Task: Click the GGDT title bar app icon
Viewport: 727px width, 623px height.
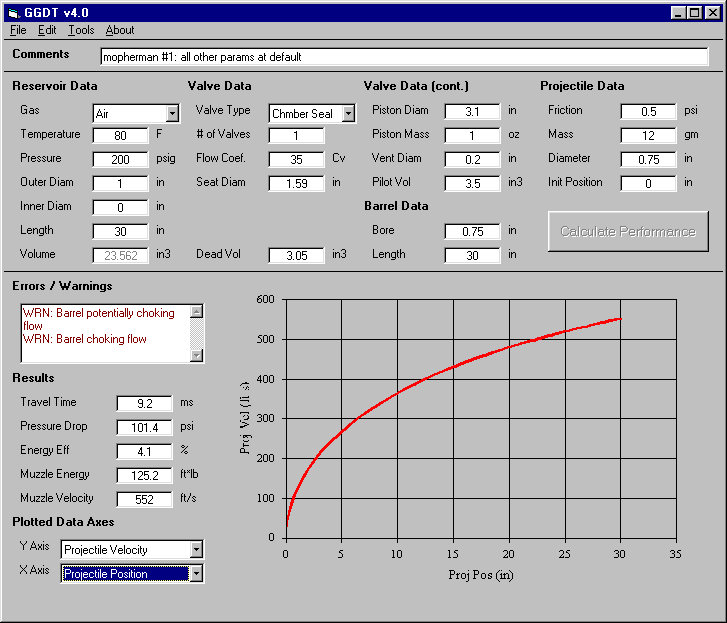Action: point(14,13)
